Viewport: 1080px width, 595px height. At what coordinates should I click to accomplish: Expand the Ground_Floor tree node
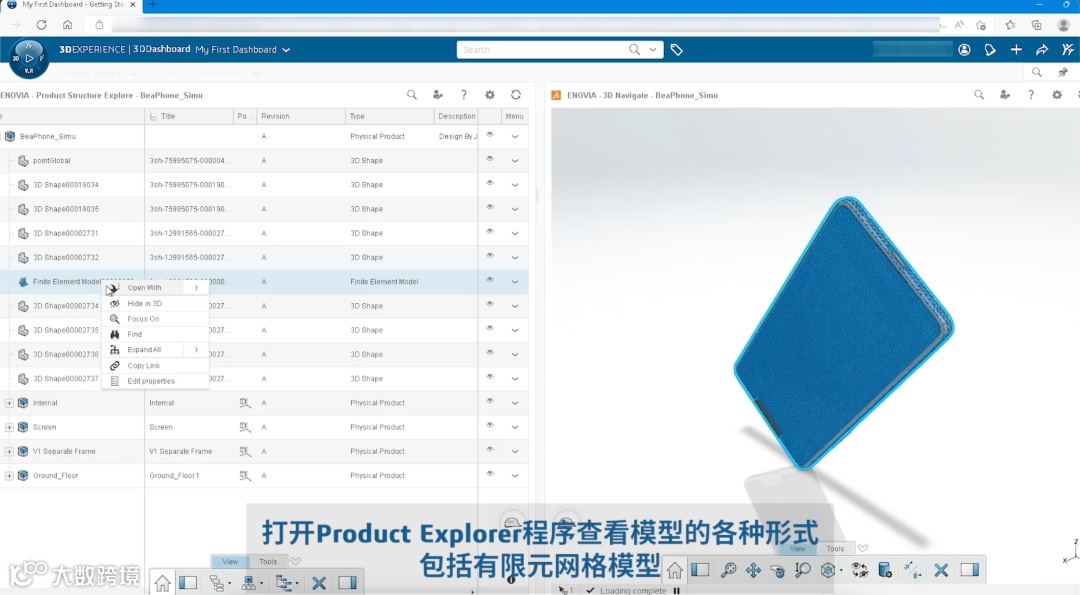(9, 475)
